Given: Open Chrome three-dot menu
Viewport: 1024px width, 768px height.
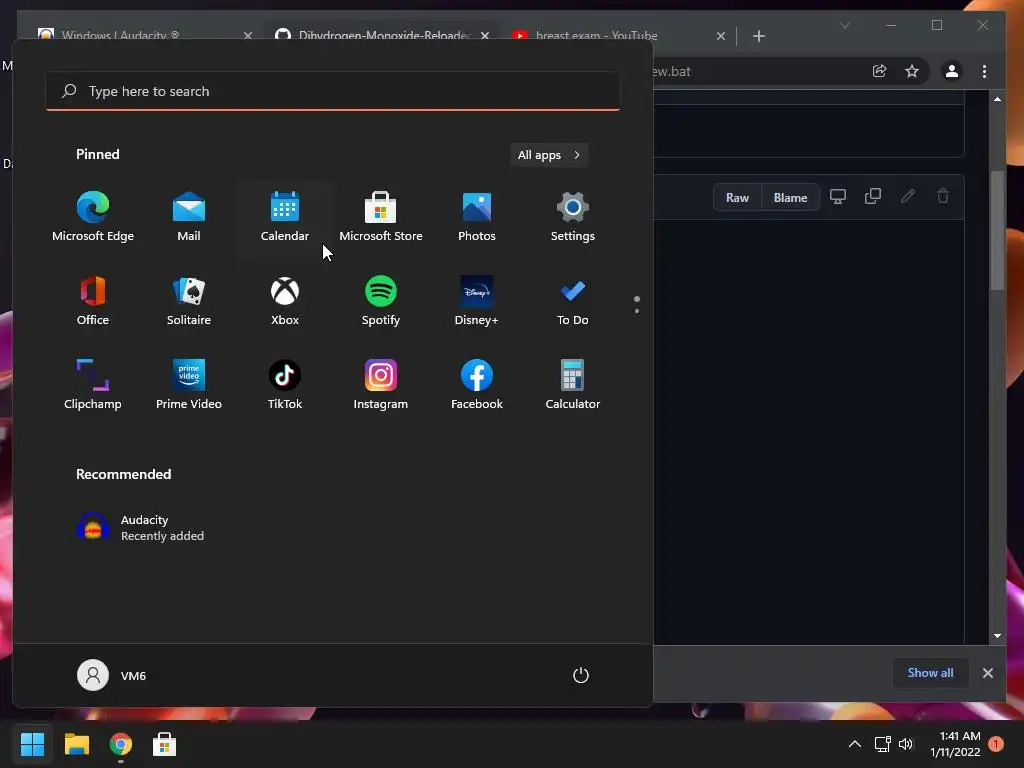Looking at the screenshot, I should click(984, 71).
